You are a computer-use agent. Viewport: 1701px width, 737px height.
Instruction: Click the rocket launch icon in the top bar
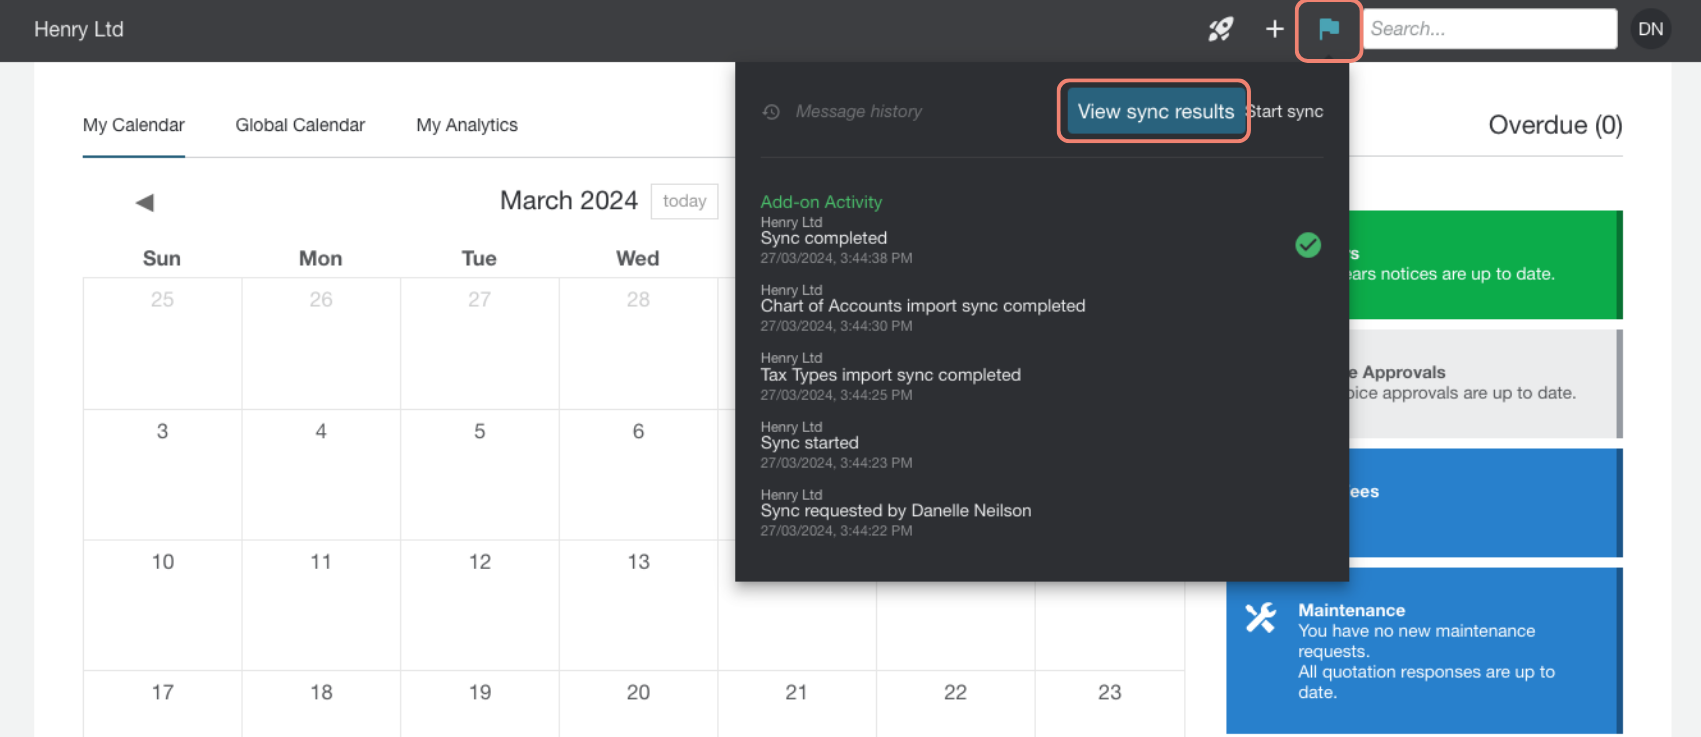pos(1220,29)
